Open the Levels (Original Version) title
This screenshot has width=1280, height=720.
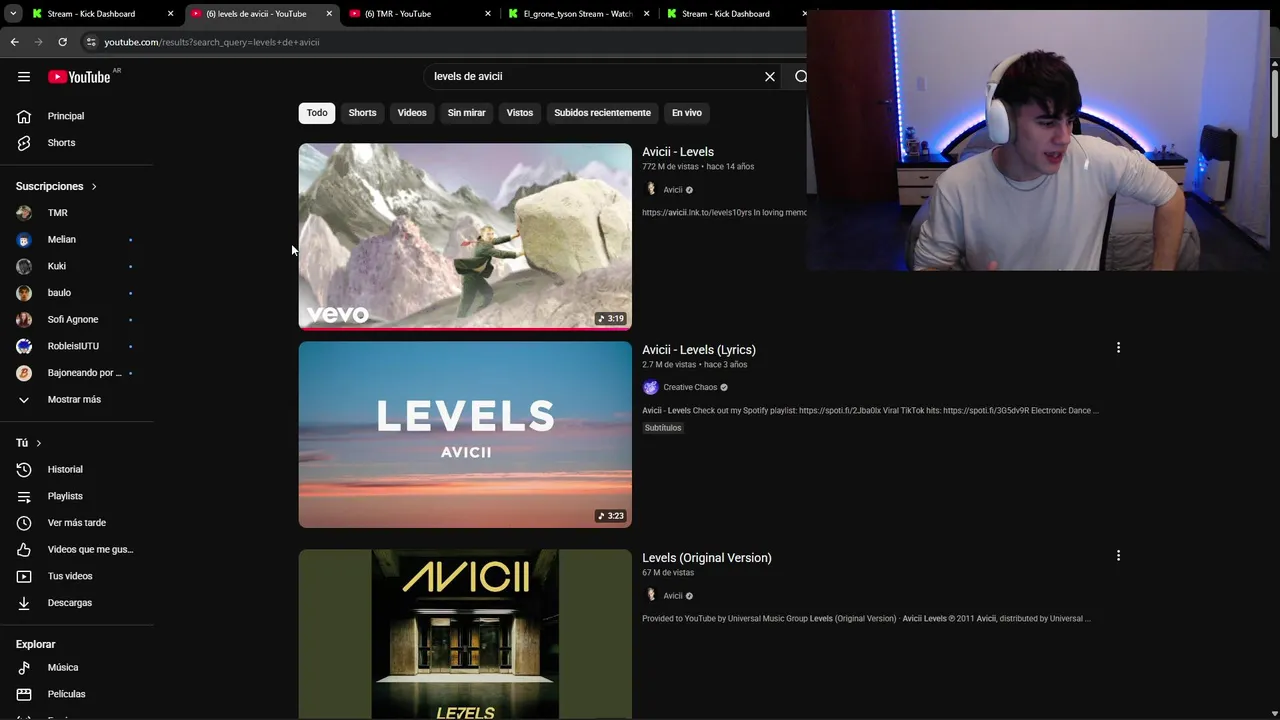point(707,558)
